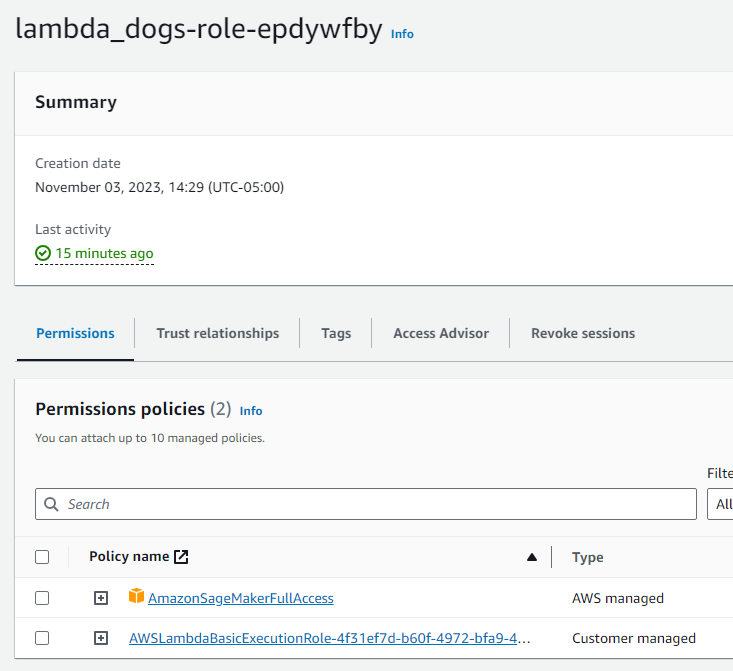Toggle the select-all policies checkbox

point(42,557)
